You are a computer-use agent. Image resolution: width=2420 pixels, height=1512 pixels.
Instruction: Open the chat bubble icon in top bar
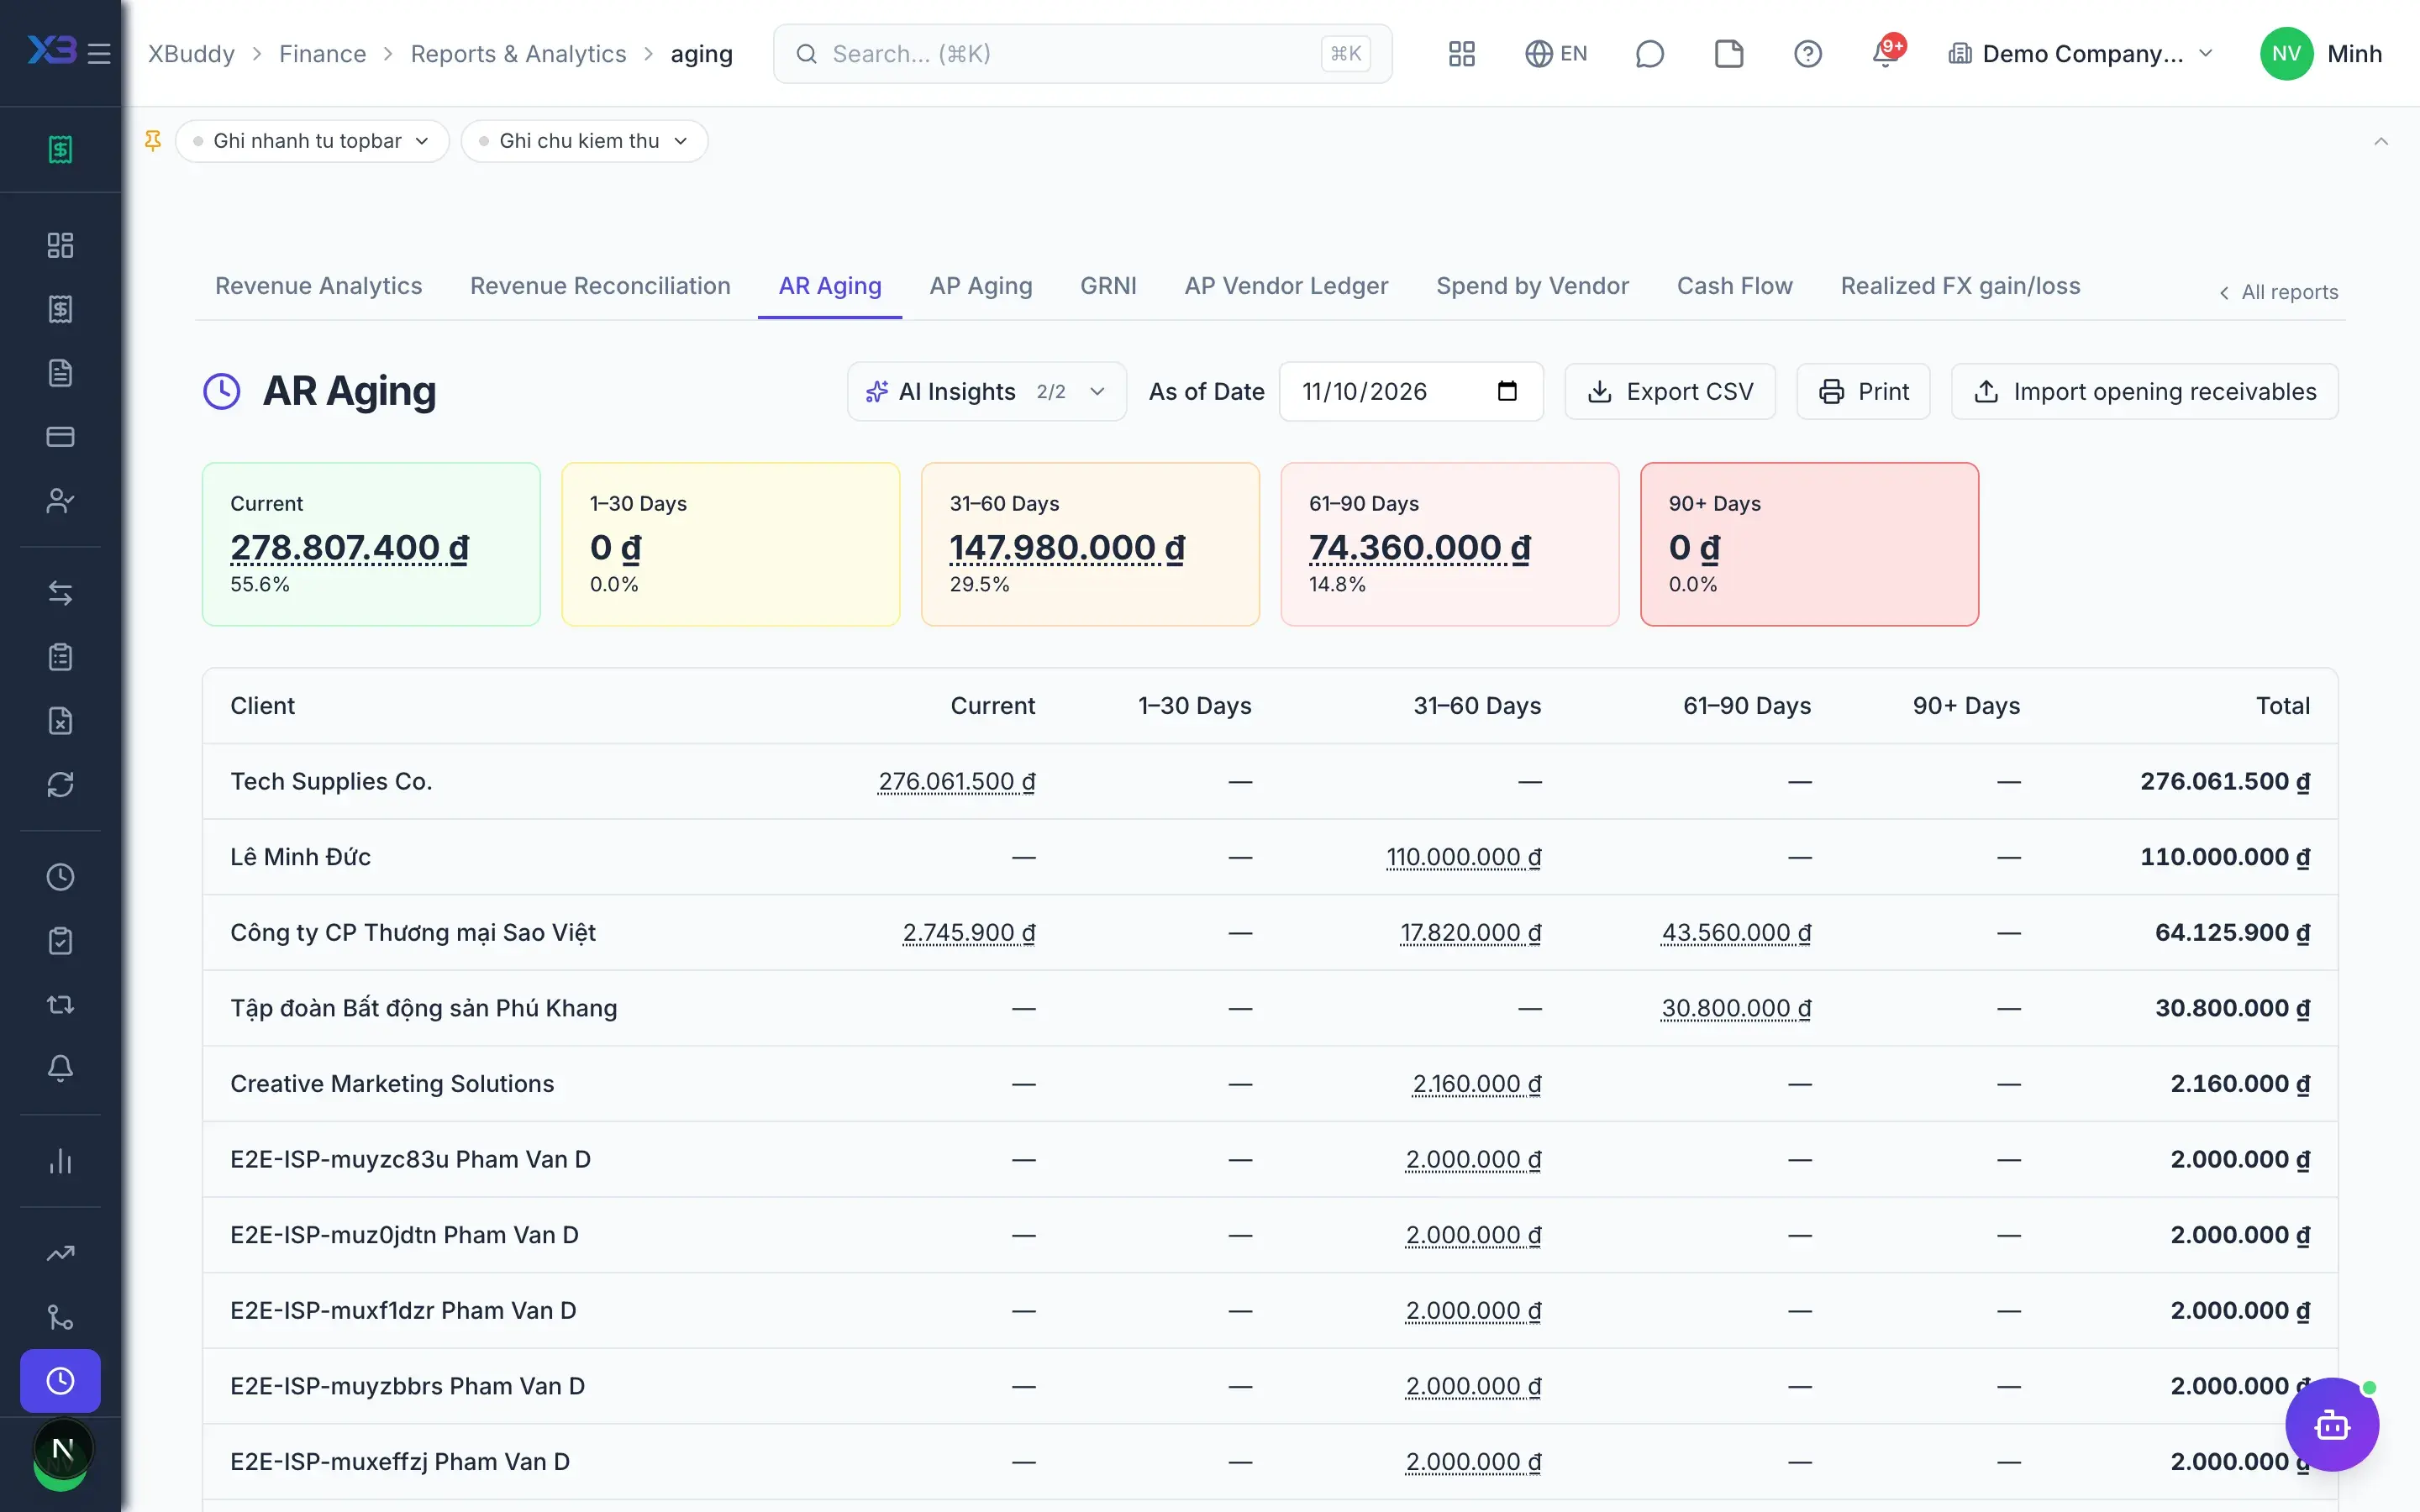1649,53
